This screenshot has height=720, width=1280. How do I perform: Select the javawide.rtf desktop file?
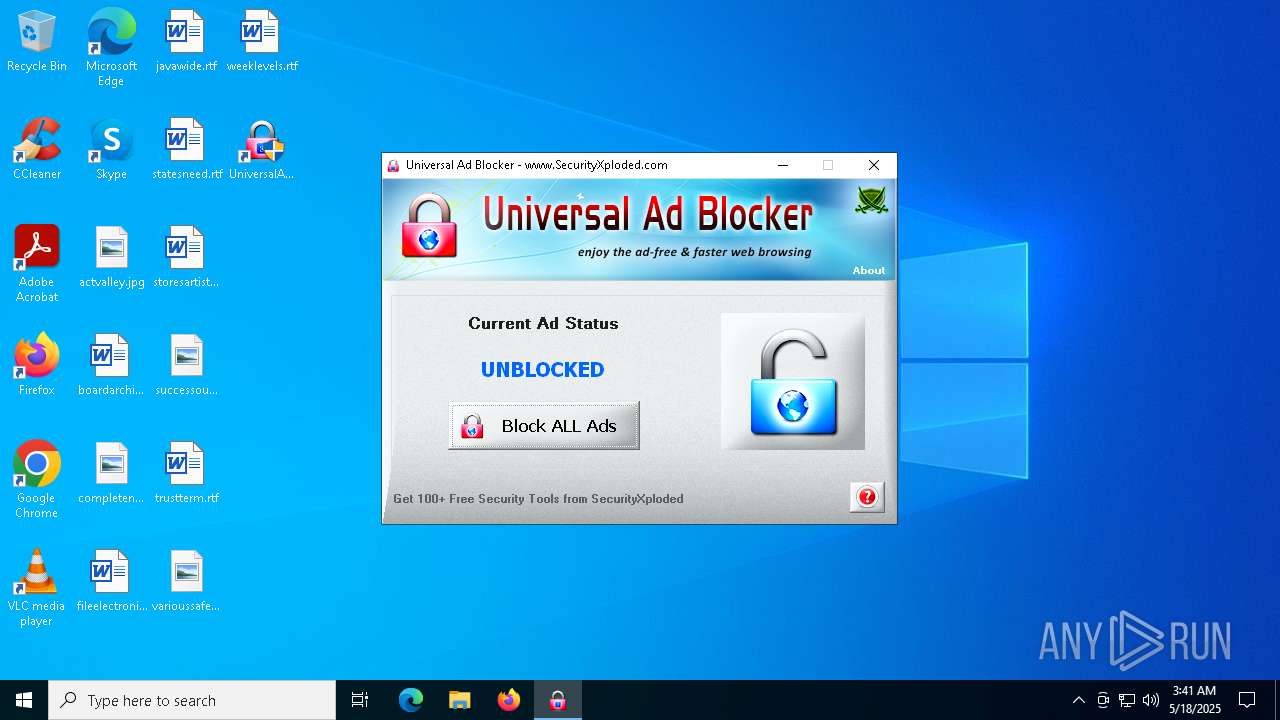click(186, 42)
